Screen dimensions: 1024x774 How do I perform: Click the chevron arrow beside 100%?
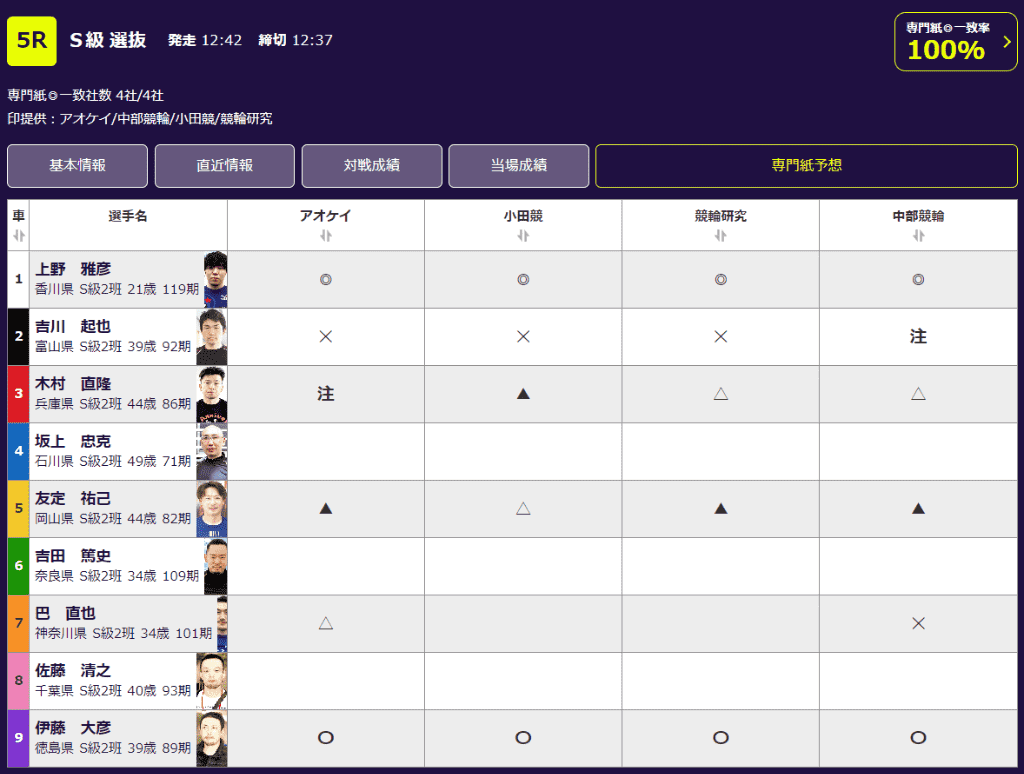pyautogui.click(x=1005, y=42)
